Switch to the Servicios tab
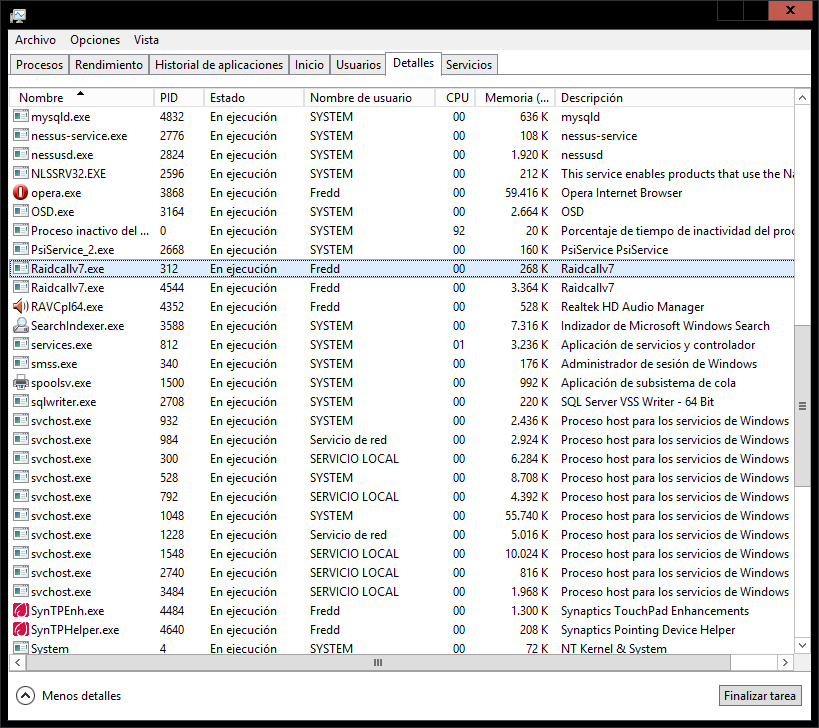Image resolution: width=819 pixels, height=728 pixels. pyautogui.click(x=469, y=65)
